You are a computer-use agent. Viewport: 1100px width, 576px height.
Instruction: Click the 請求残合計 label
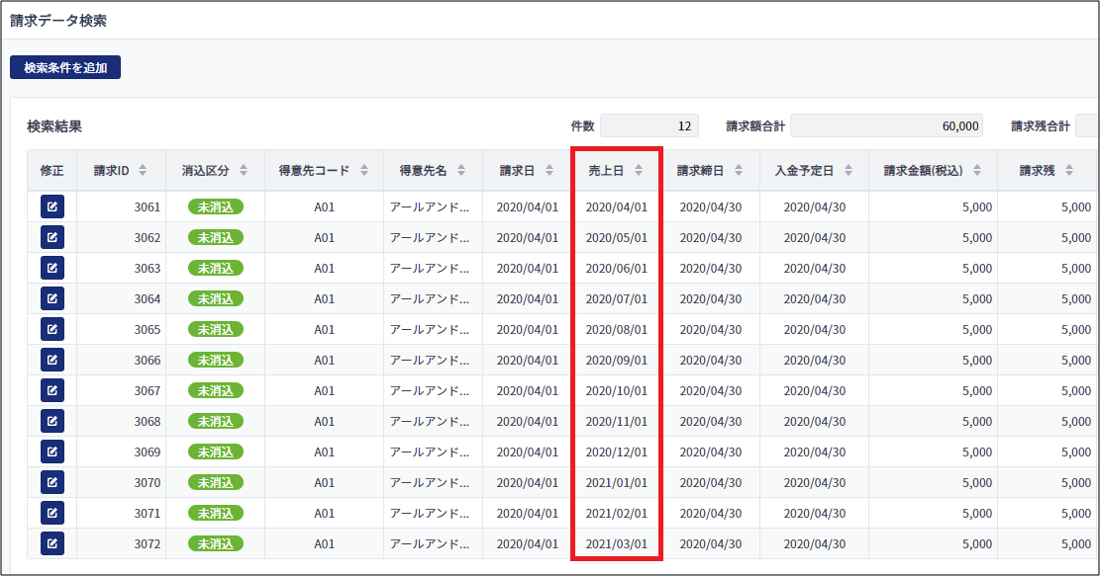(1040, 126)
